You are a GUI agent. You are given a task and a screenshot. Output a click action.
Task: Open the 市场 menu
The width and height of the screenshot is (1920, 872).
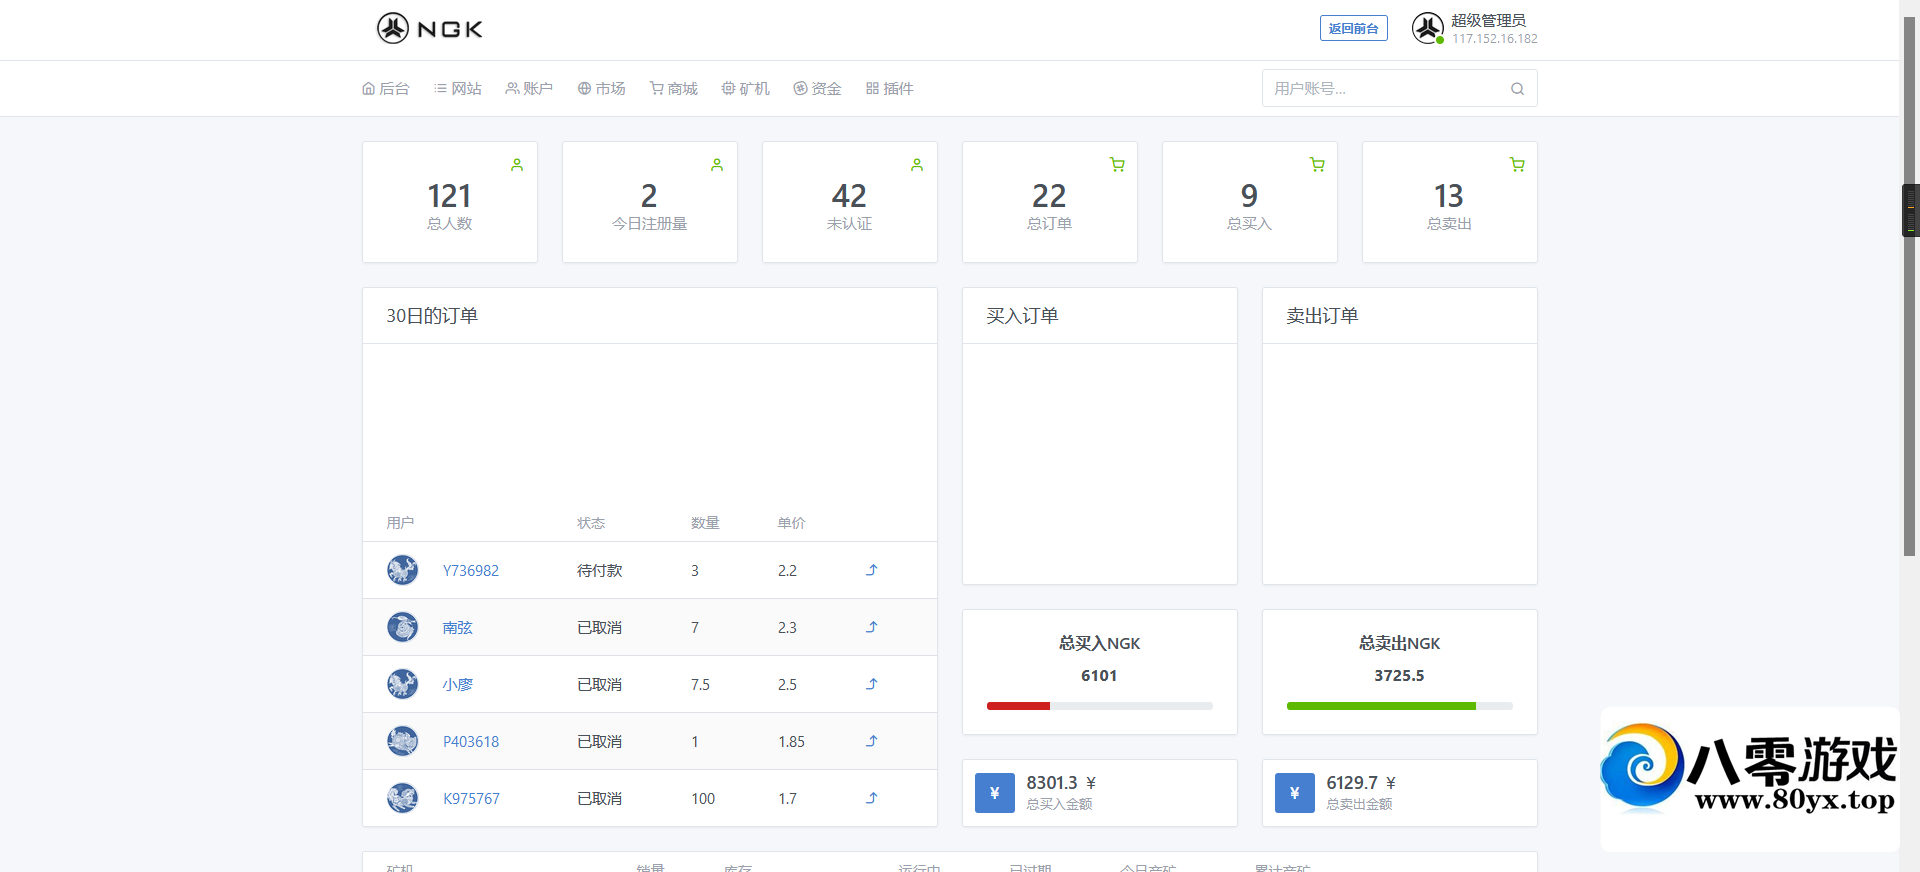602,88
